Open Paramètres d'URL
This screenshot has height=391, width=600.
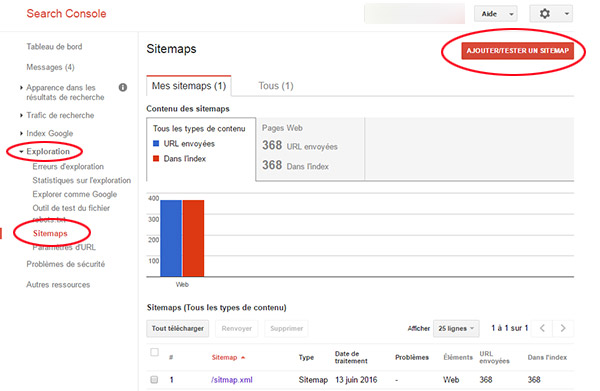pyautogui.click(x=64, y=247)
